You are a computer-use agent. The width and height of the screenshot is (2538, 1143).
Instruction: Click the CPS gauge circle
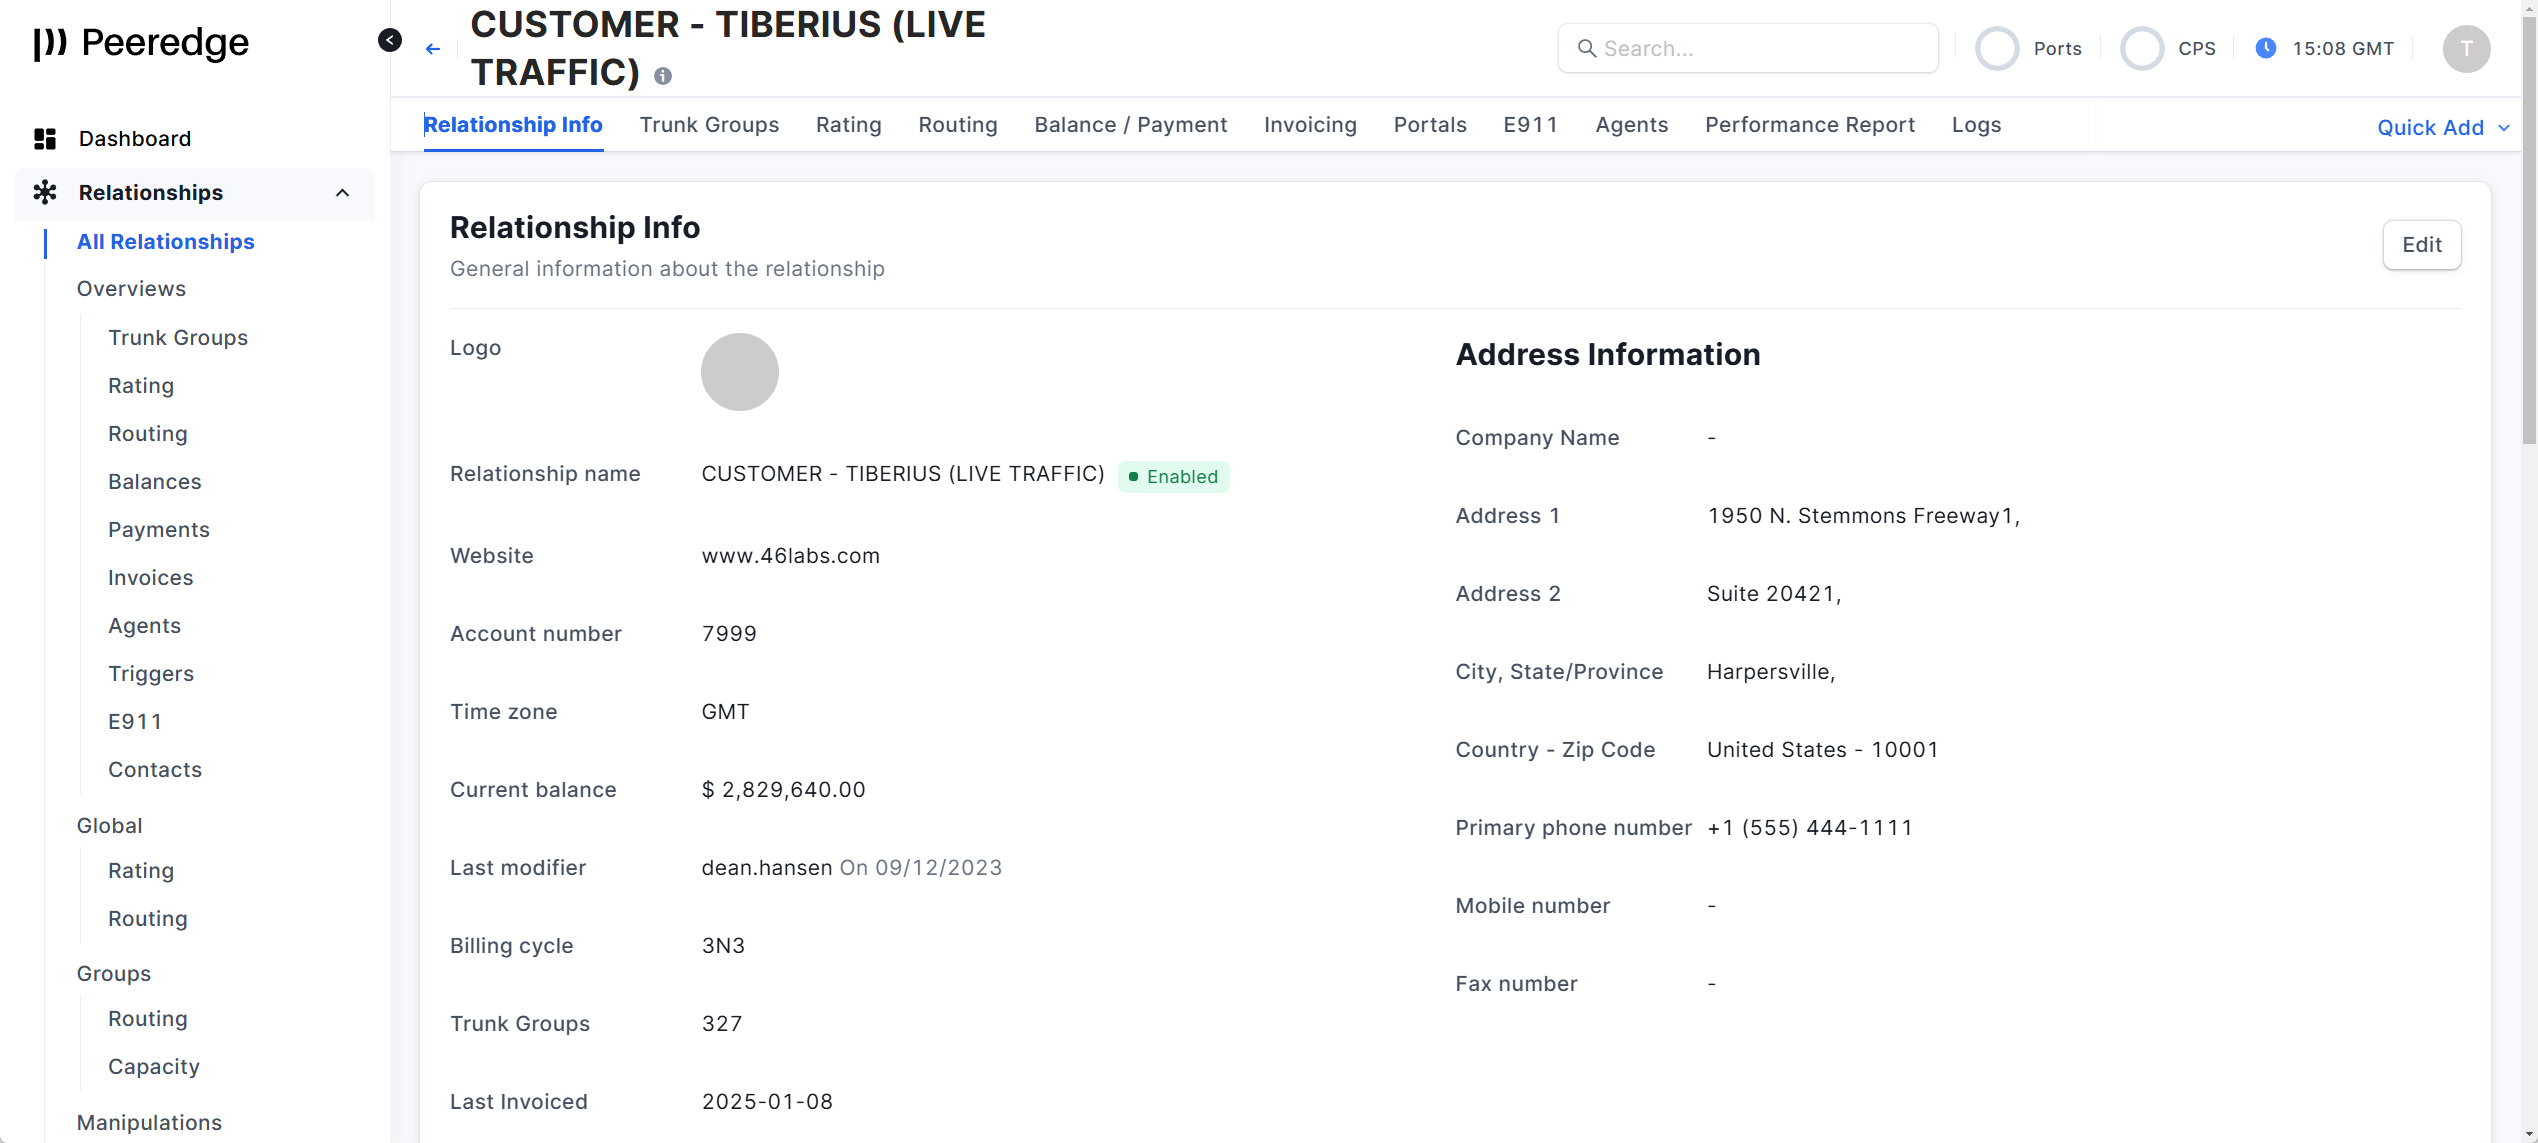(x=2142, y=49)
